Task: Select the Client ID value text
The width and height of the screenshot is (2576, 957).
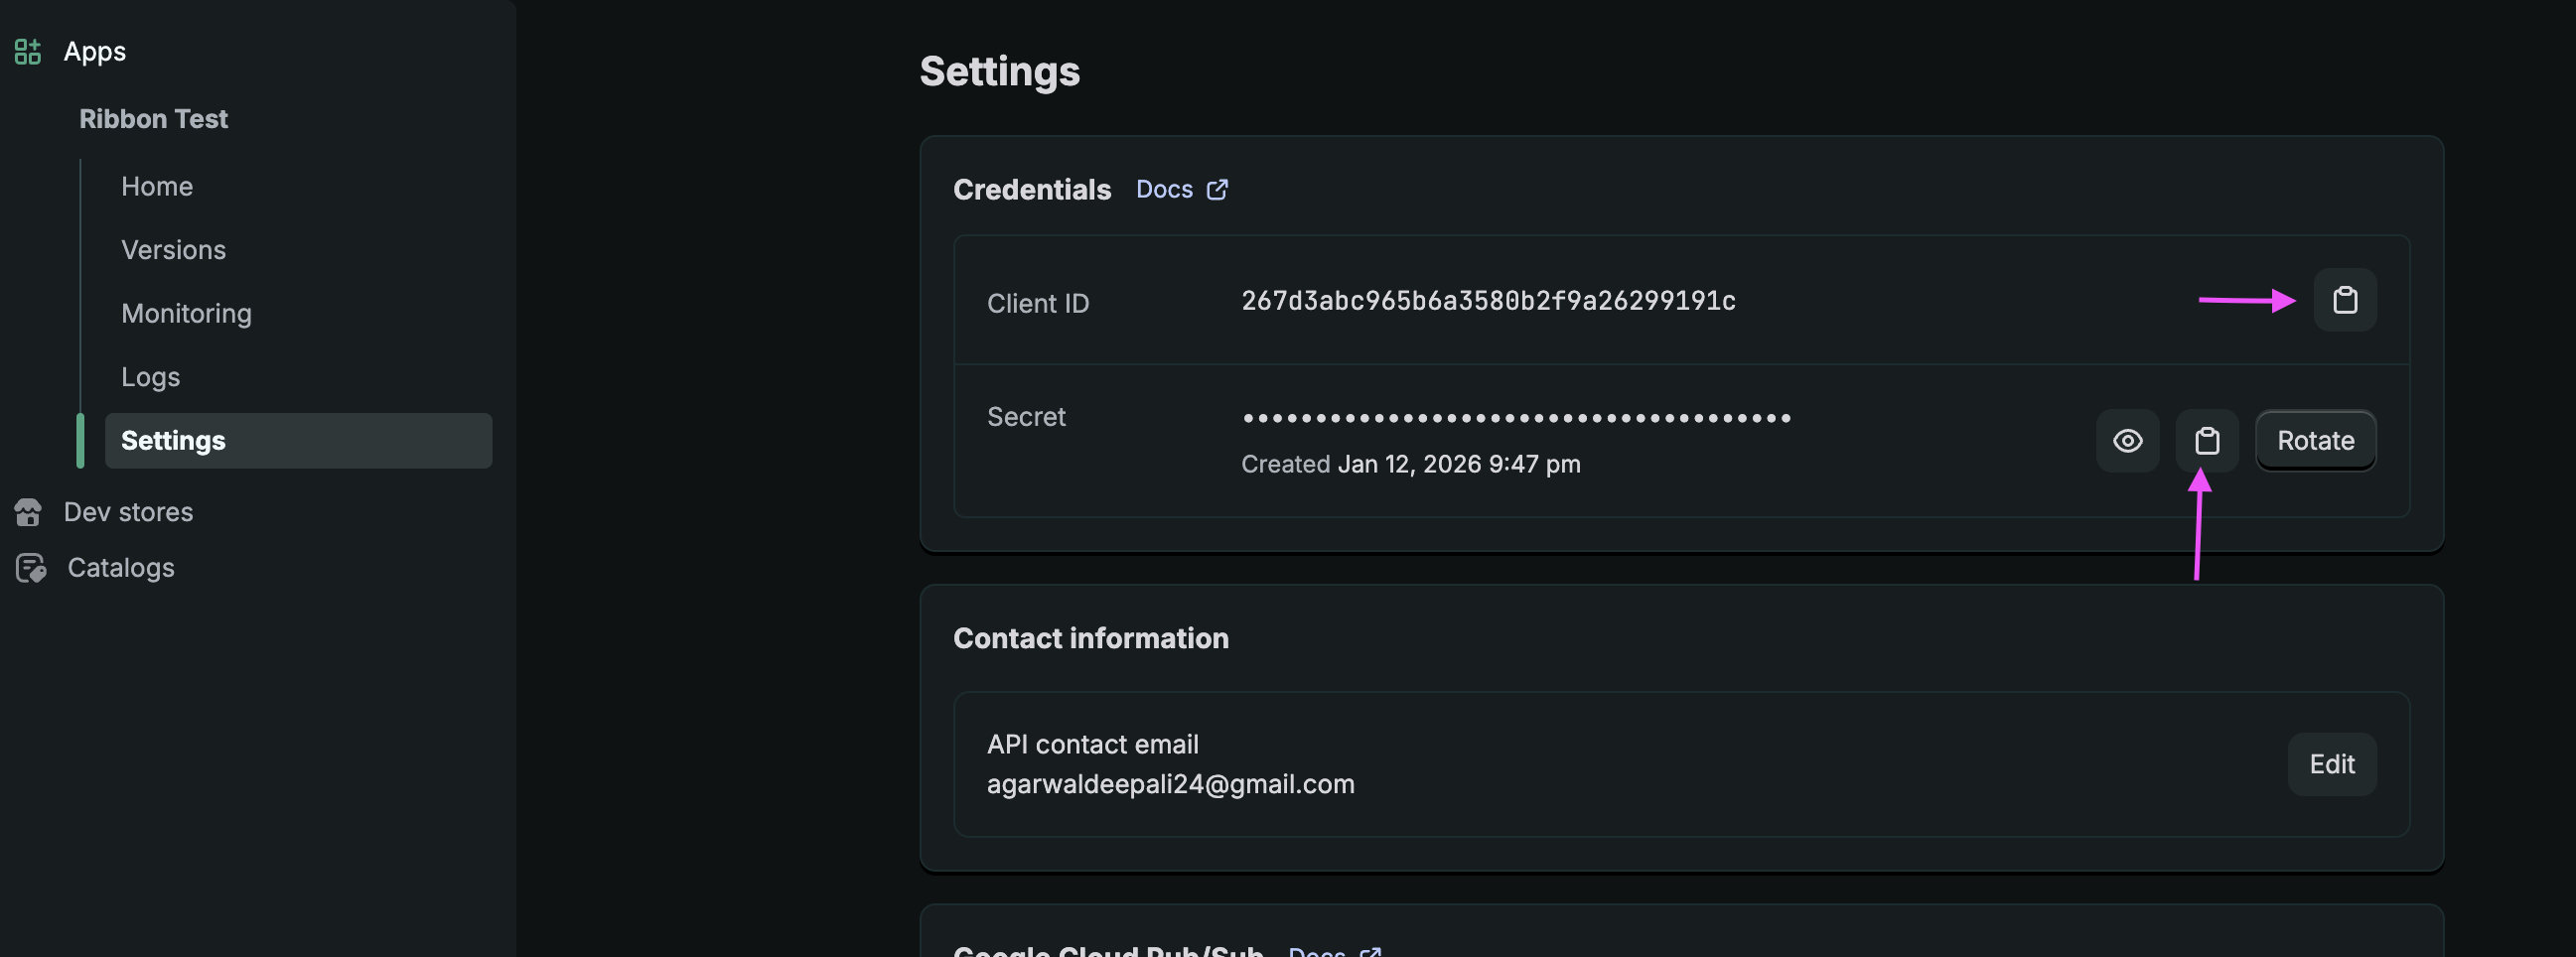Action: [1489, 302]
